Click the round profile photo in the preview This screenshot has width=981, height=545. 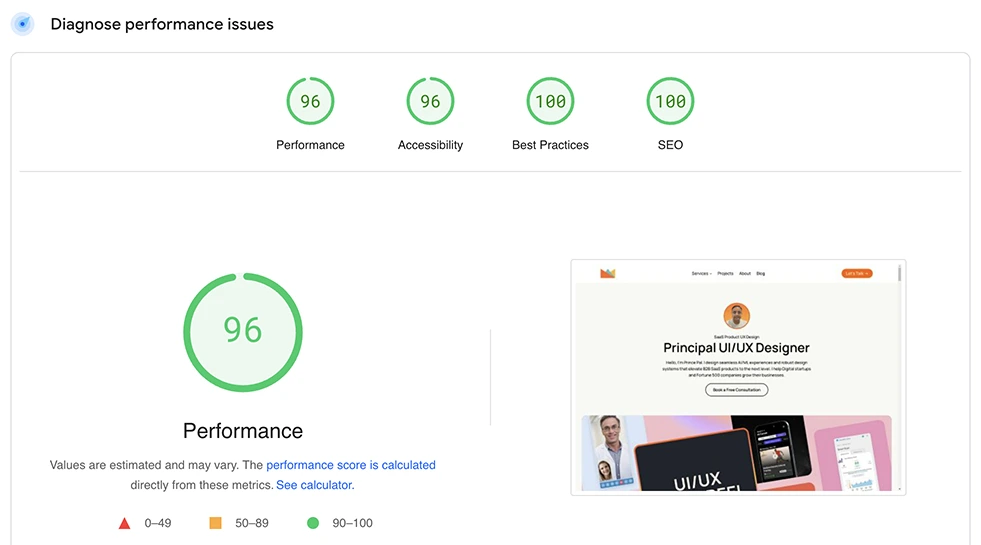pyautogui.click(x=736, y=316)
